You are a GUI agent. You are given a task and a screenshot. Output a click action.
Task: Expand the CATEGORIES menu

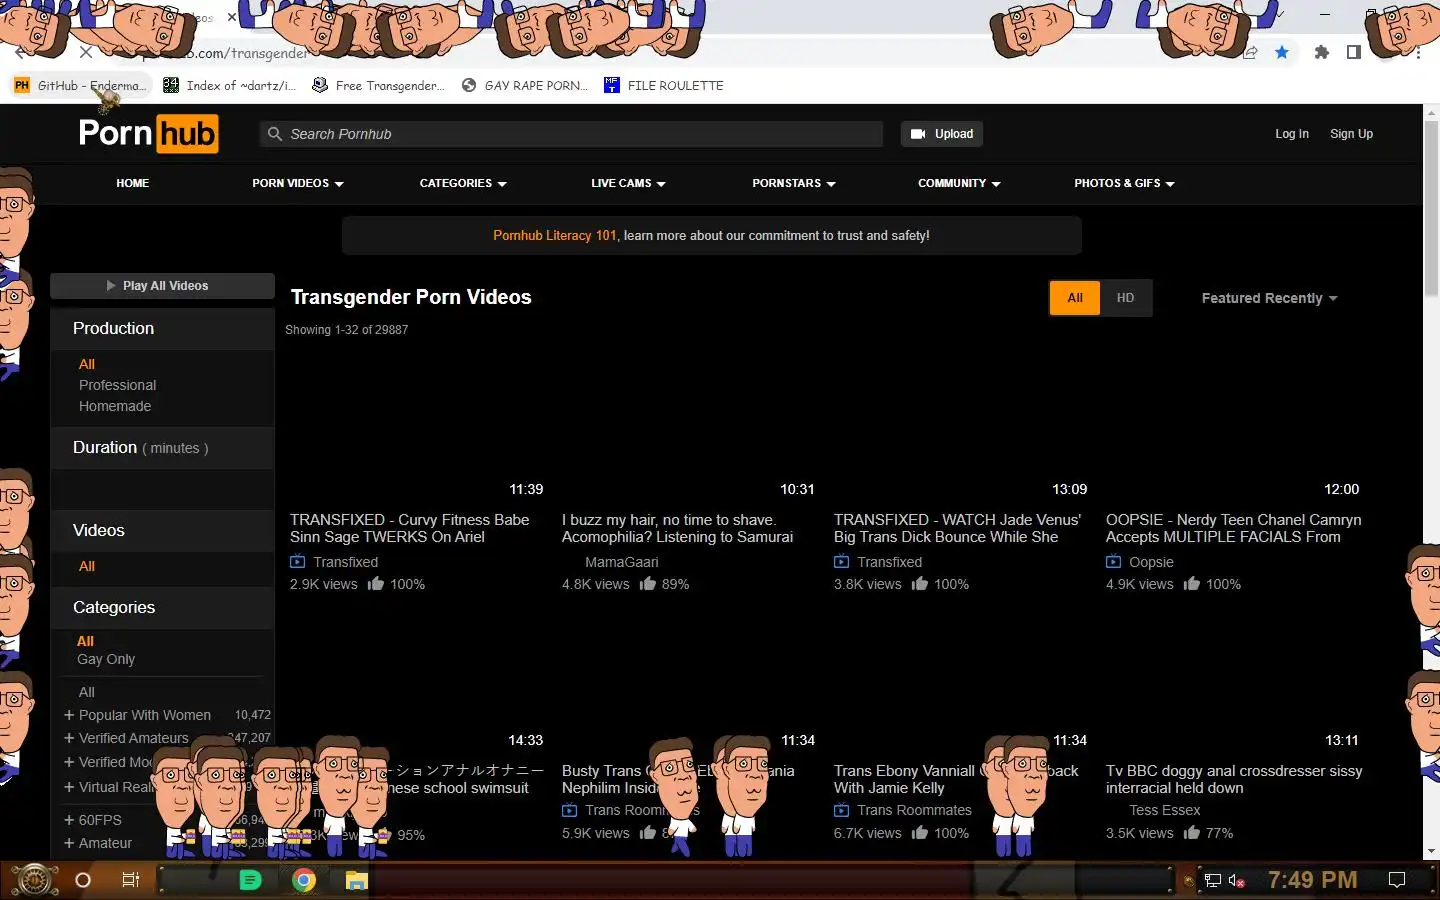pyautogui.click(x=463, y=183)
